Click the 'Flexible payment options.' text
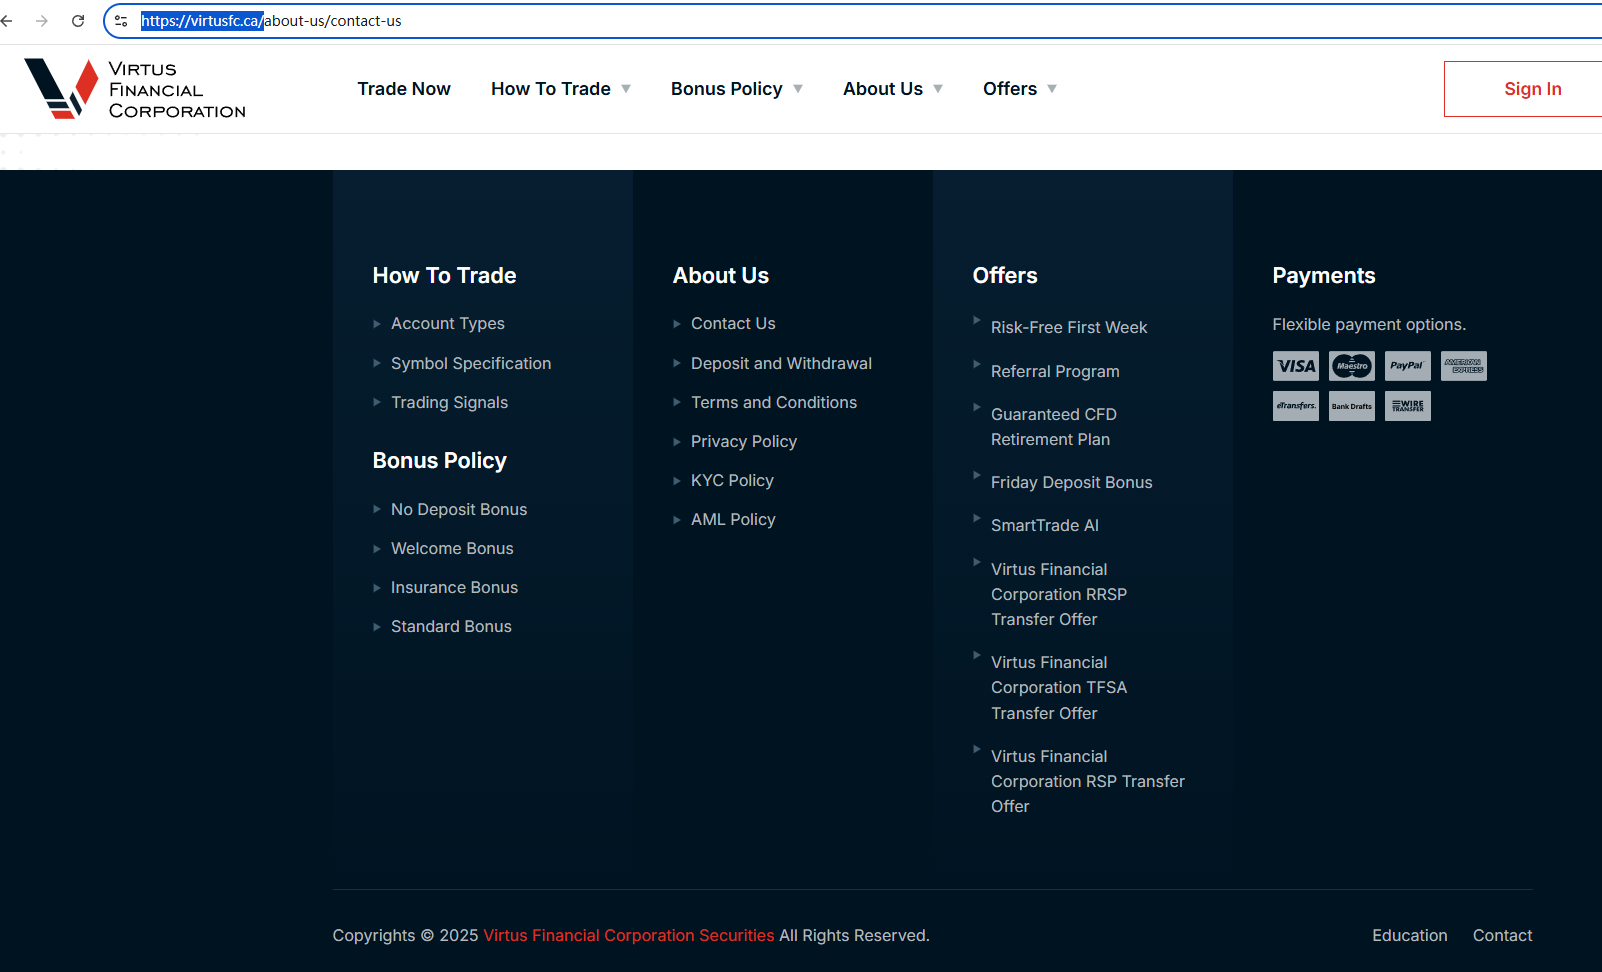The height and width of the screenshot is (972, 1602). click(1369, 325)
